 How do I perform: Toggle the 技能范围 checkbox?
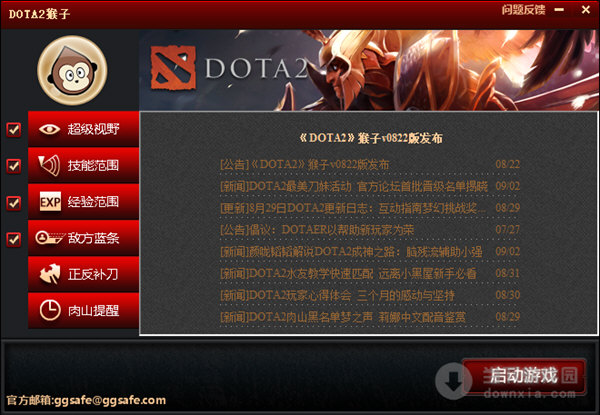pyautogui.click(x=14, y=166)
